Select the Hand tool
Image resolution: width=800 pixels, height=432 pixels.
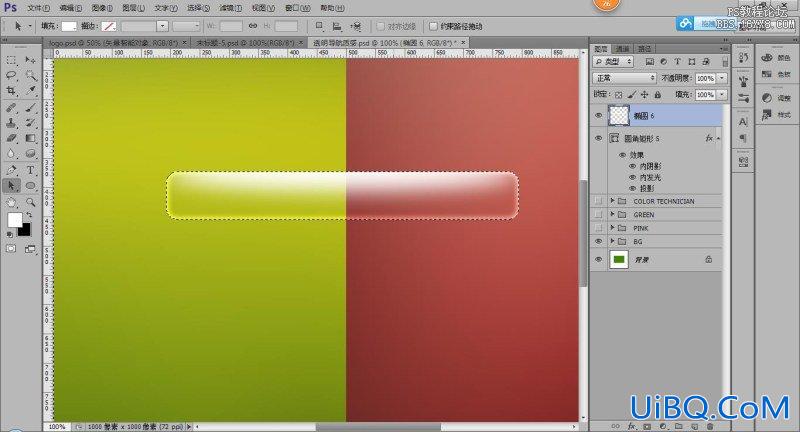[x=11, y=202]
